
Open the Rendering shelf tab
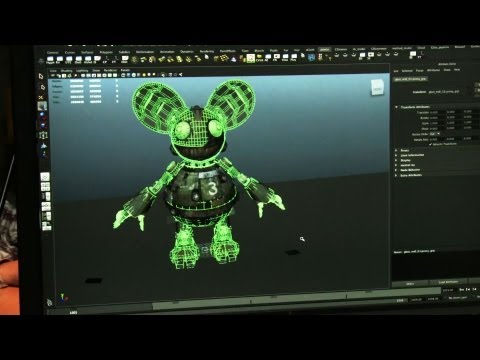coord(207,51)
